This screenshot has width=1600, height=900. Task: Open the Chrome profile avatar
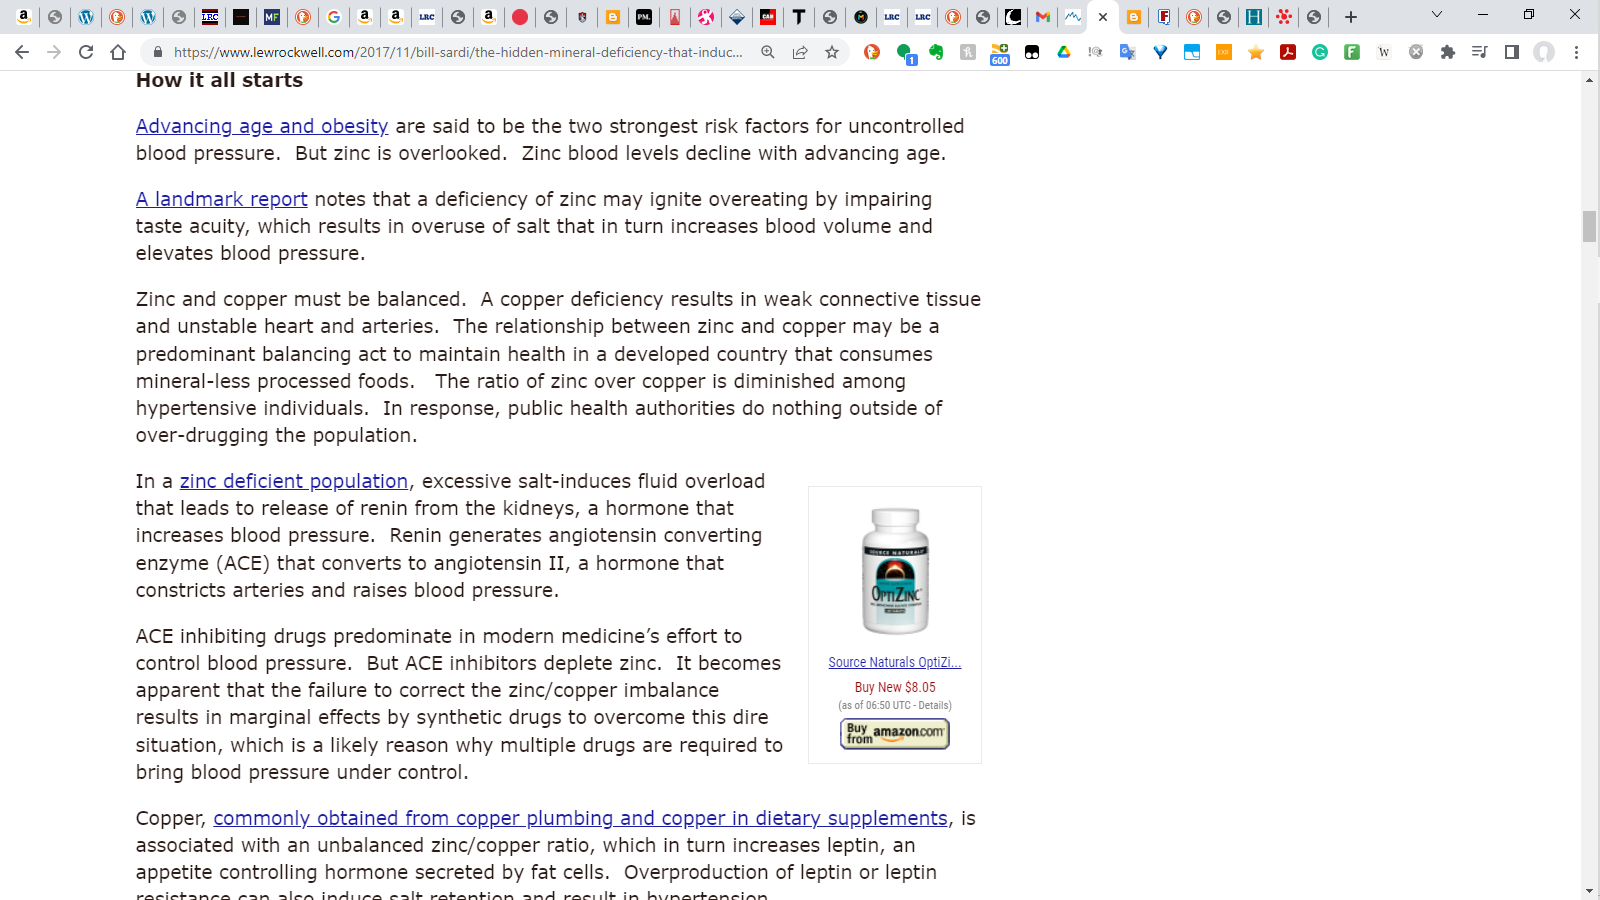tap(1544, 52)
